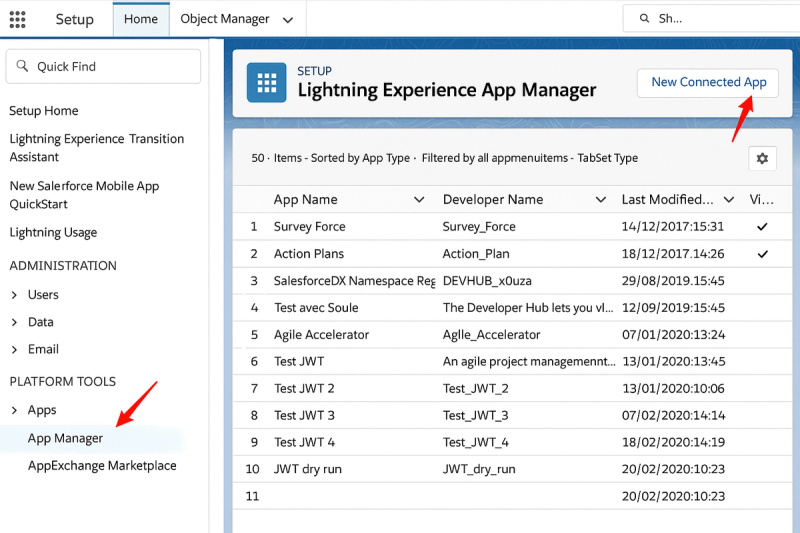800x533 pixels.
Task: Click the Test_JWT_2 developer name
Action: pyautogui.click(x=476, y=389)
